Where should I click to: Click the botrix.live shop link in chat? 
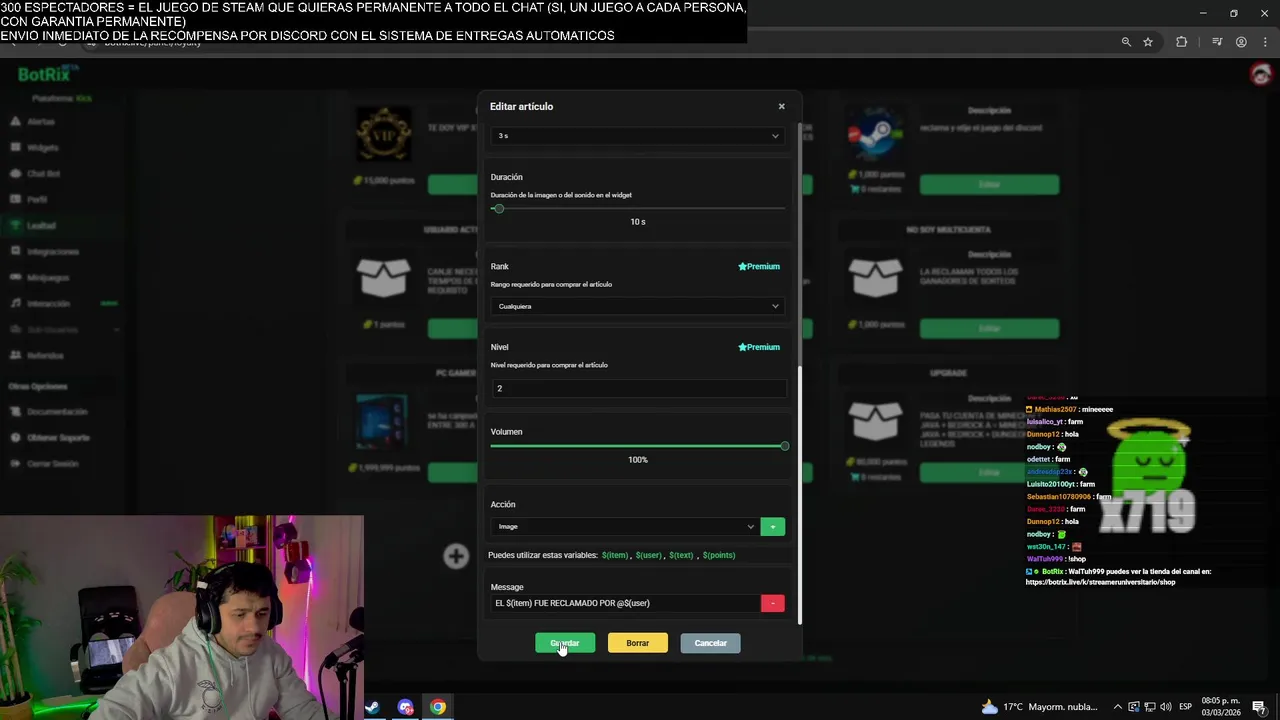[x=1100, y=582]
